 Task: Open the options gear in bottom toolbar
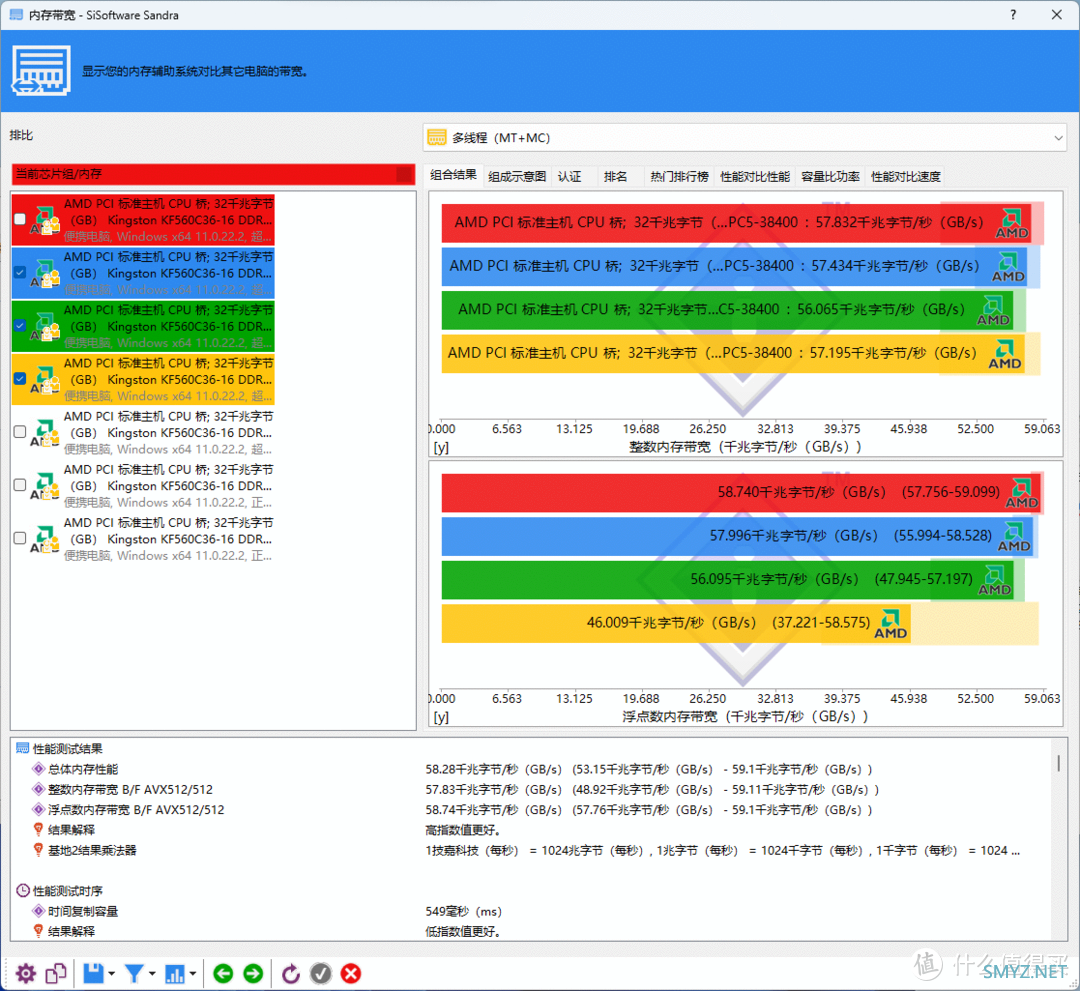25,973
